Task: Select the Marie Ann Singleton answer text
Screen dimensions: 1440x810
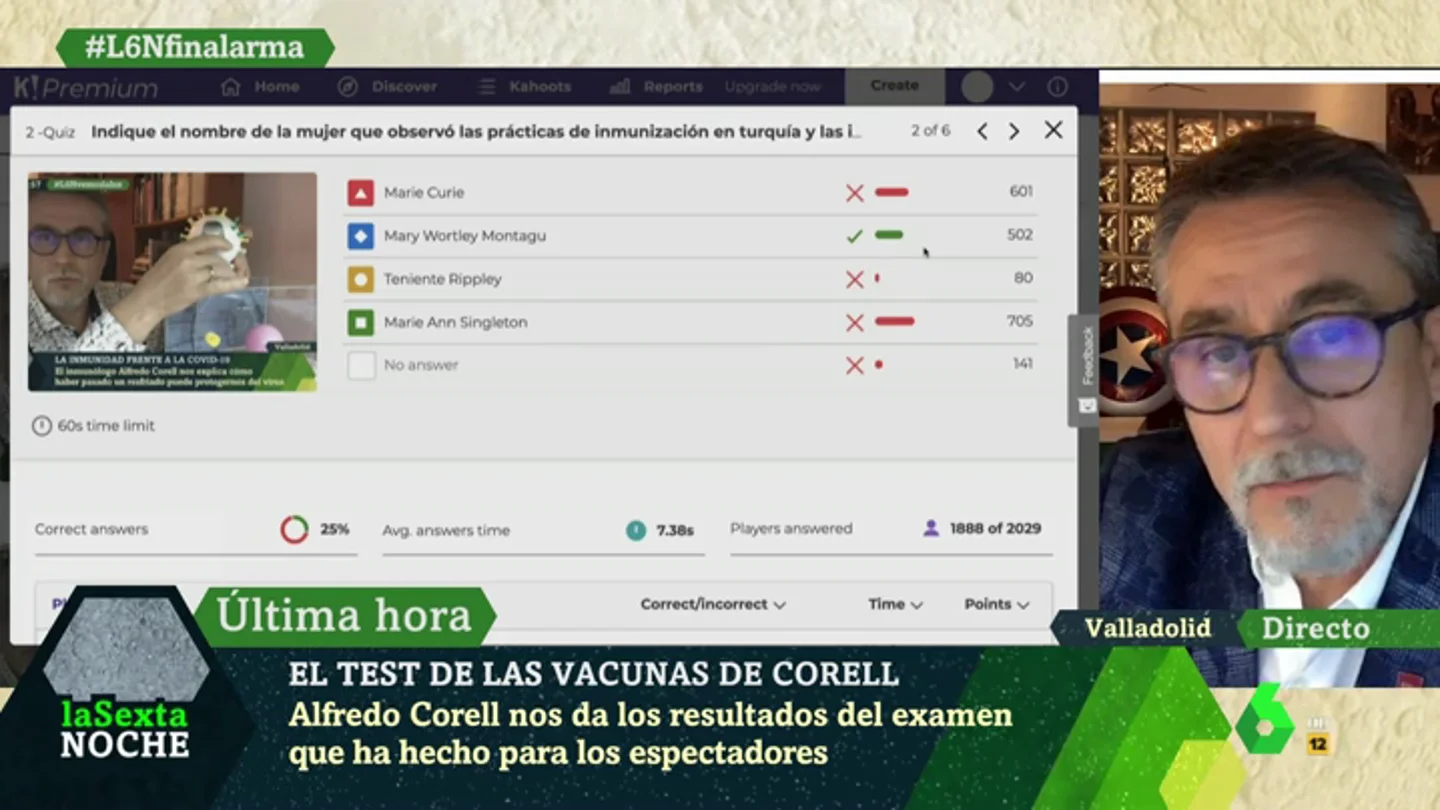Action: tap(456, 322)
